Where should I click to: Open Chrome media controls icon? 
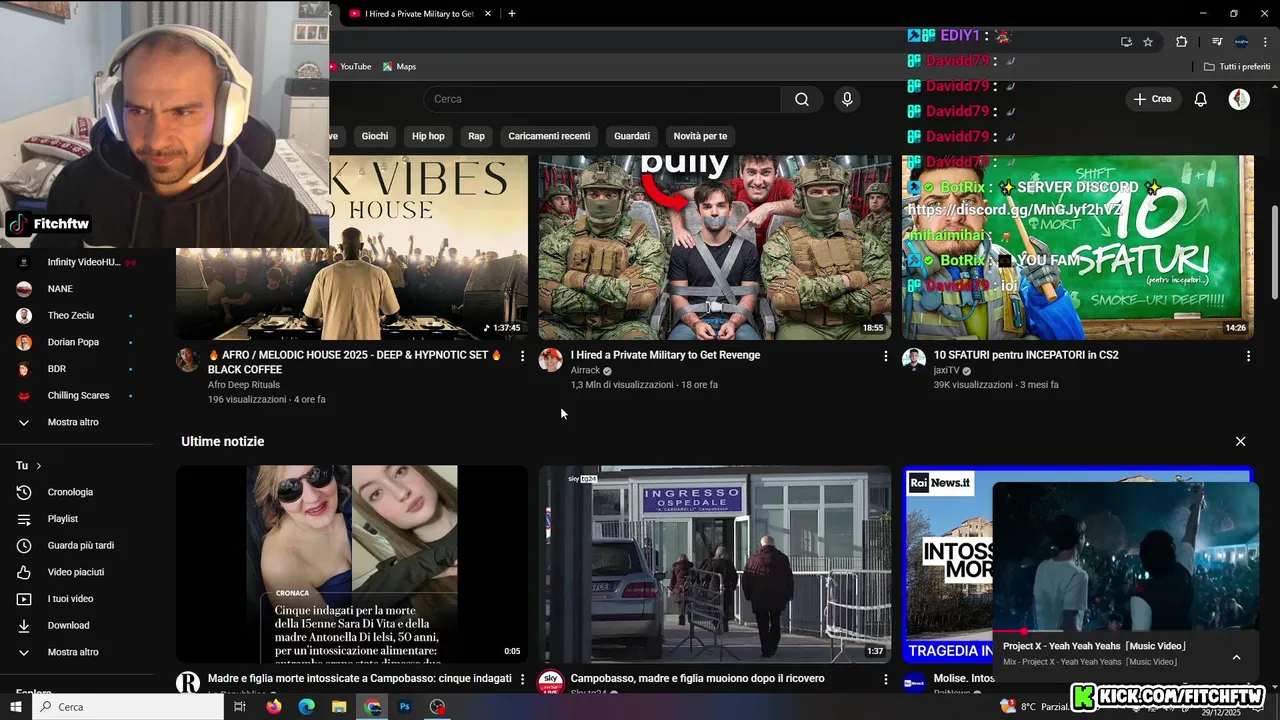point(1217,42)
